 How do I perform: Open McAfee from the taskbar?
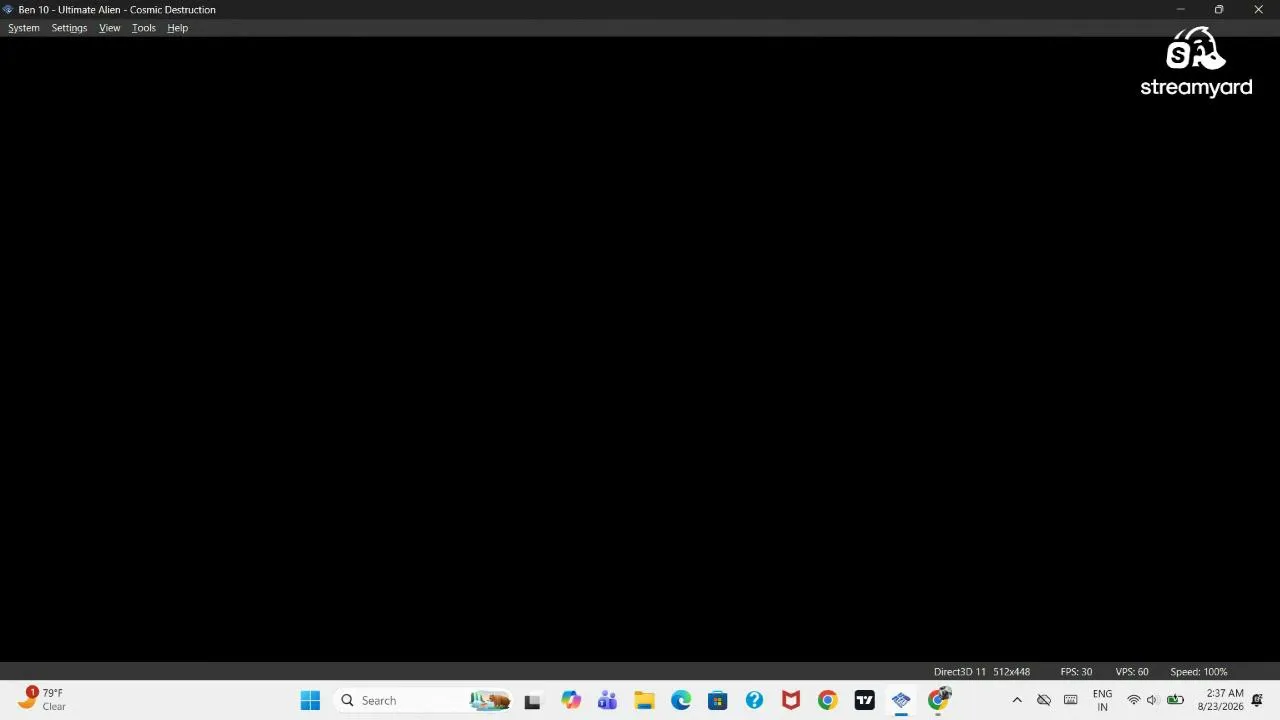[x=791, y=701]
